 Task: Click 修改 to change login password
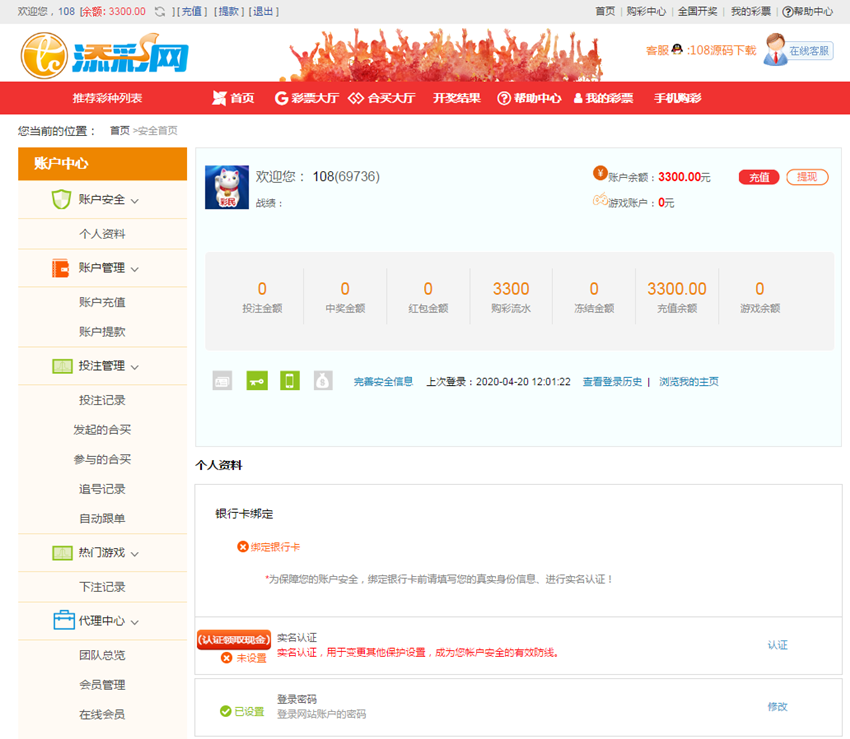point(778,706)
